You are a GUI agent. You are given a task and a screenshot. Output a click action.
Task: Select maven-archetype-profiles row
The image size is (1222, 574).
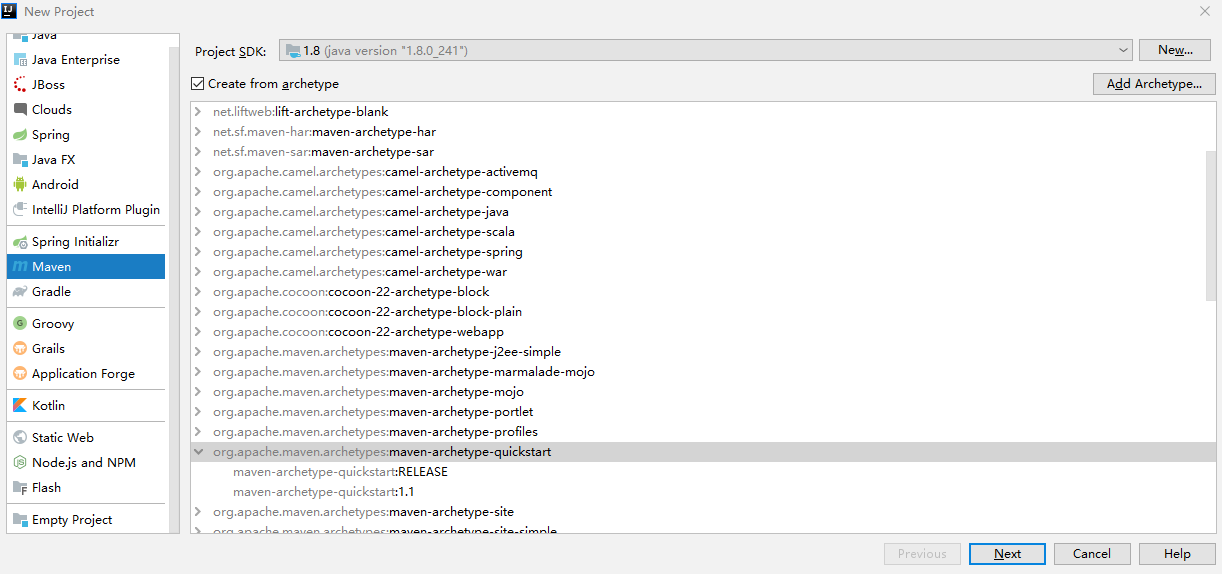click(698, 432)
